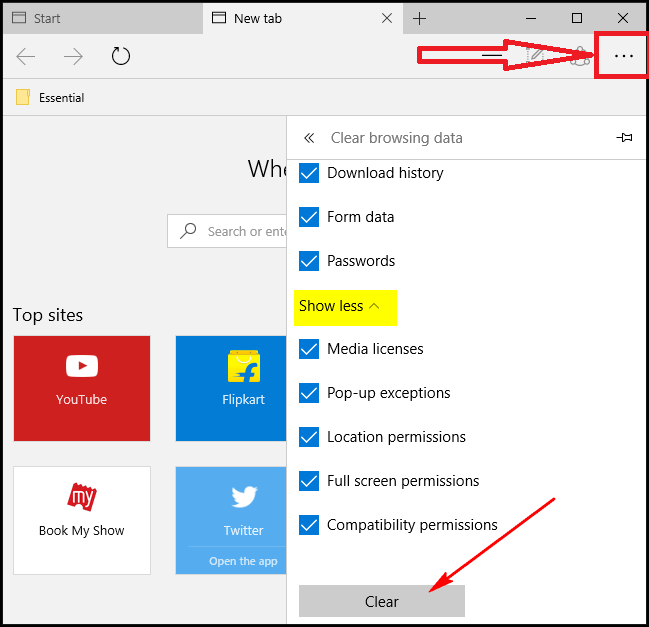This screenshot has width=649, height=627.
Task: Click Open the app under Twitter
Action: pyautogui.click(x=243, y=561)
